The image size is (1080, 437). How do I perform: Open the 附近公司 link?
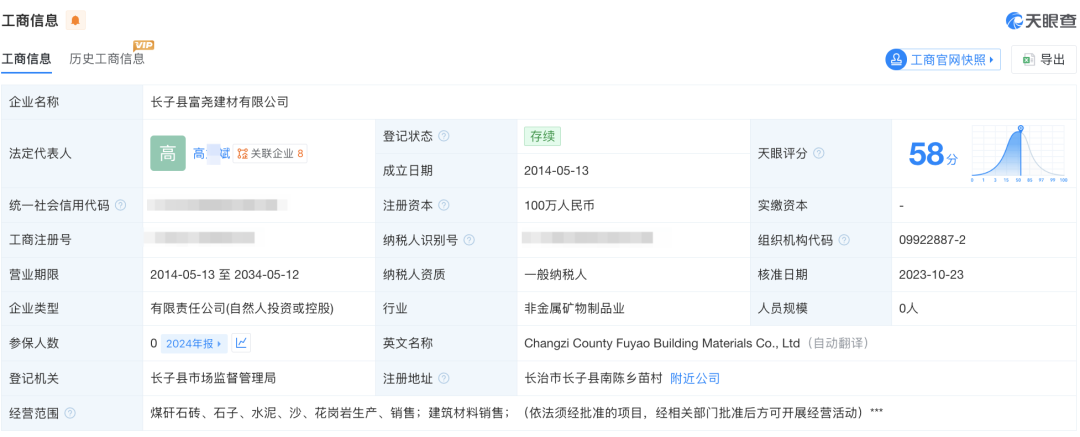point(695,378)
